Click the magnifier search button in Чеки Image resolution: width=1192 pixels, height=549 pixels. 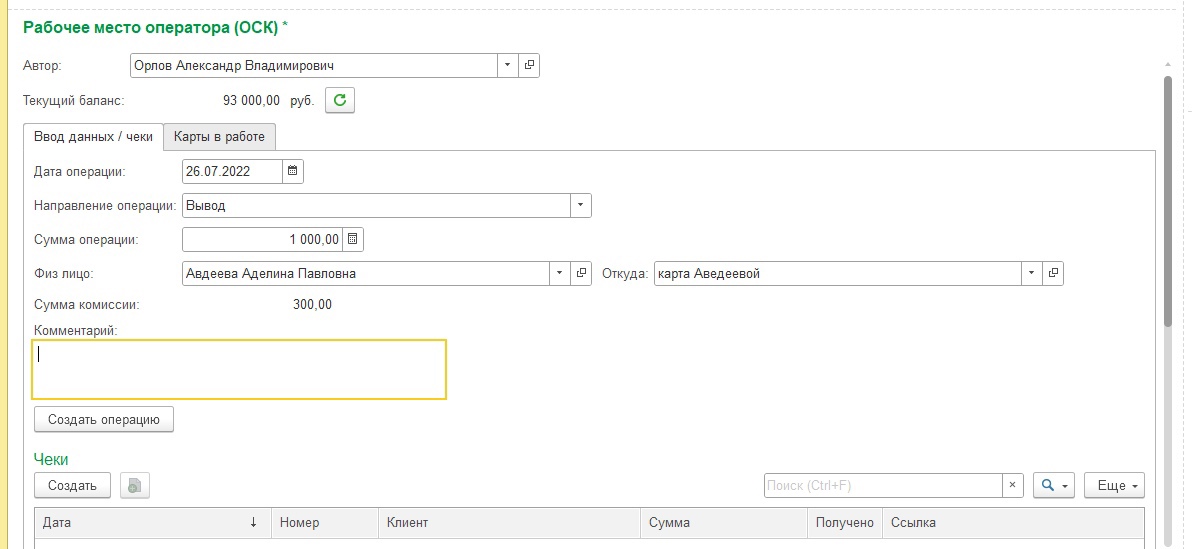[1054, 485]
